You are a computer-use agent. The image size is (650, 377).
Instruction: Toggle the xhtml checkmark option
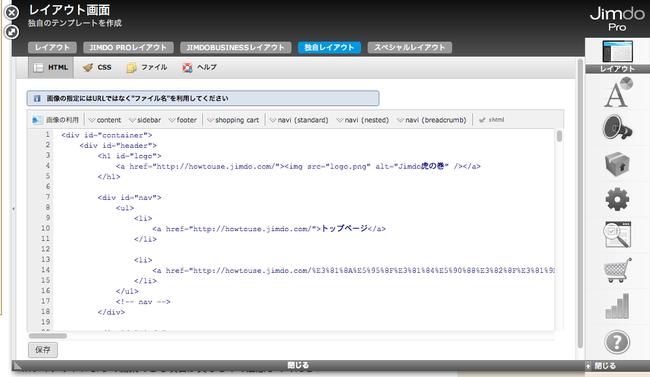[x=492, y=120]
